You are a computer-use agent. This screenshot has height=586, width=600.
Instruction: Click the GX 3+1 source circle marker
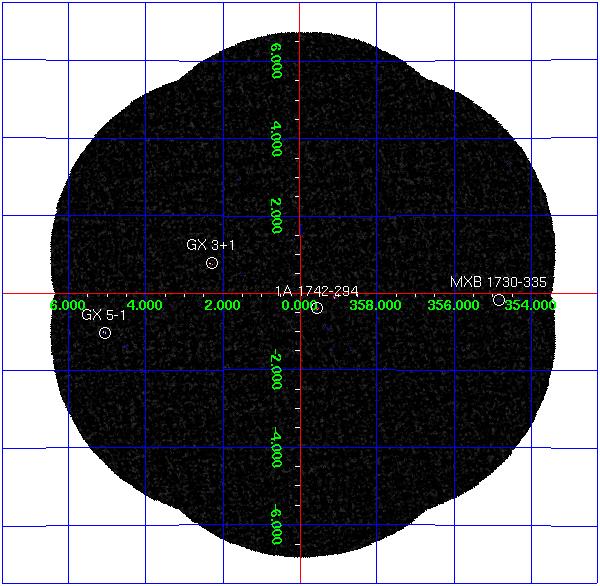(x=212, y=263)
